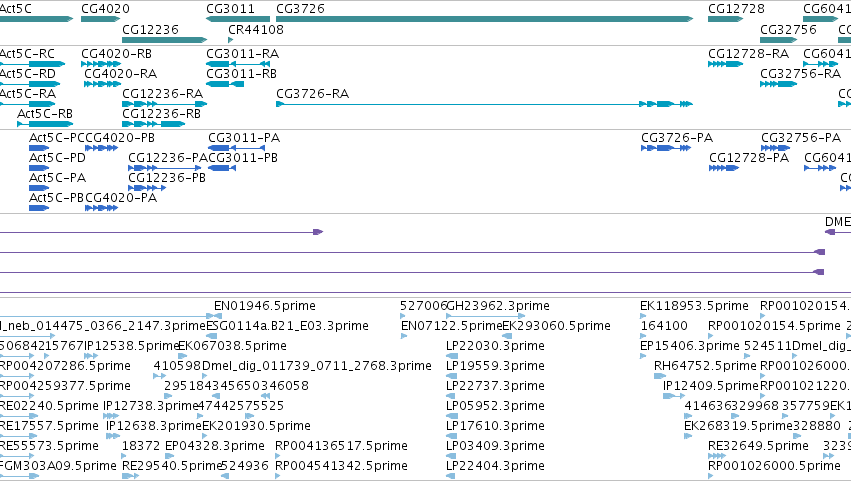Select the CG3011-RB transcript label
This screenshot has height=481, width=851.
coord(241,73)
